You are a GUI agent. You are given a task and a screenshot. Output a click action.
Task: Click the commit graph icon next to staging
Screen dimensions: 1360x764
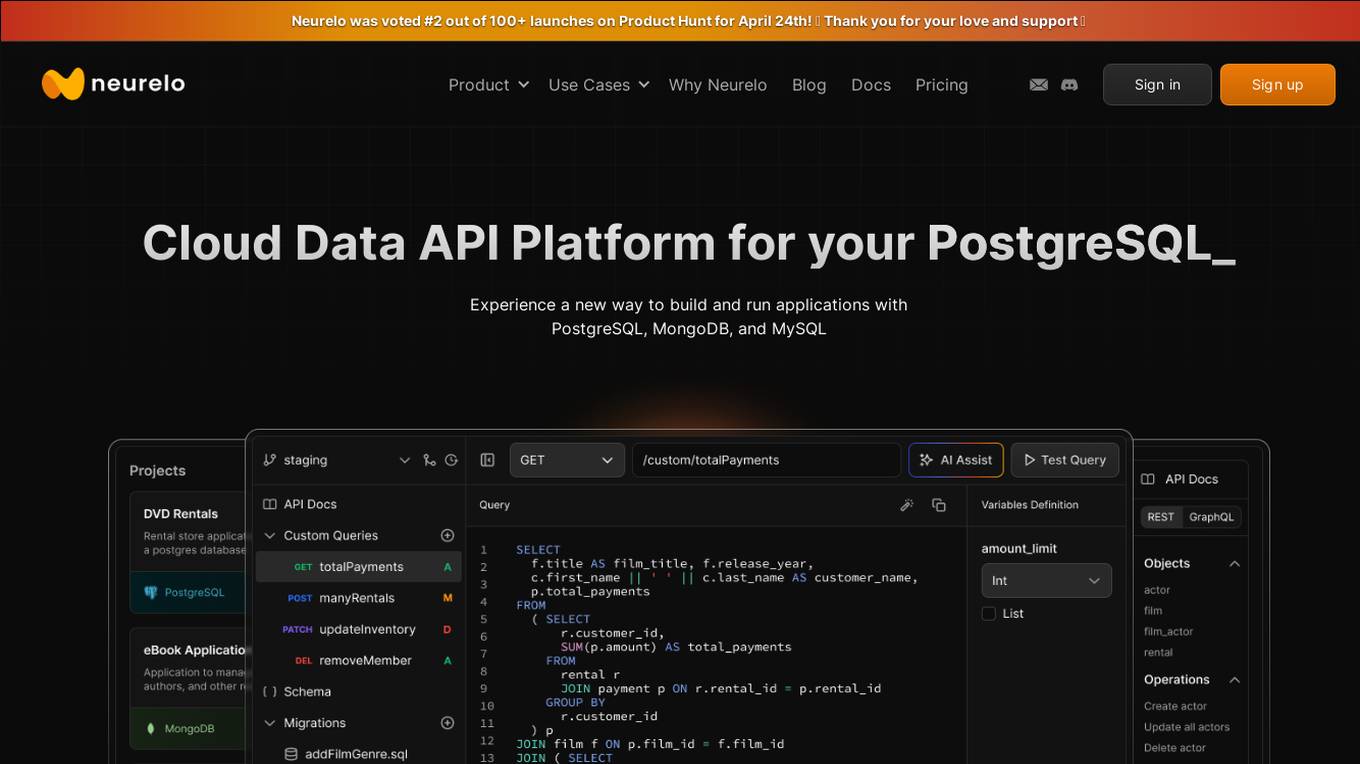click(x=429, y=460)
